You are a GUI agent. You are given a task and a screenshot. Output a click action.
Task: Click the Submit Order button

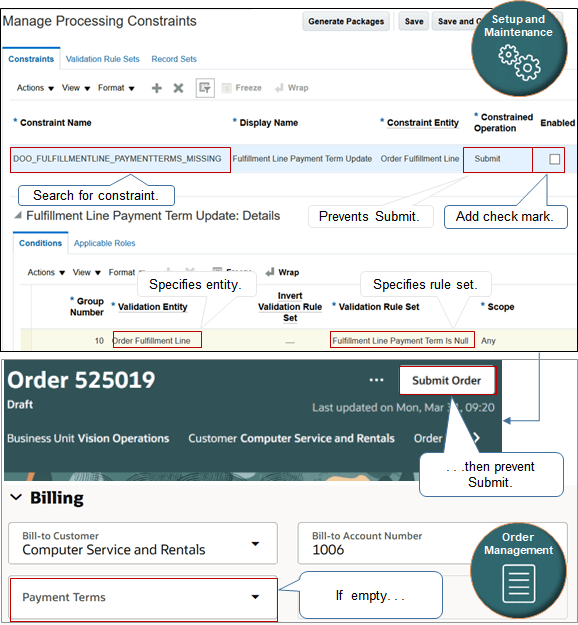pyautogui.click(x=447, y=381)
